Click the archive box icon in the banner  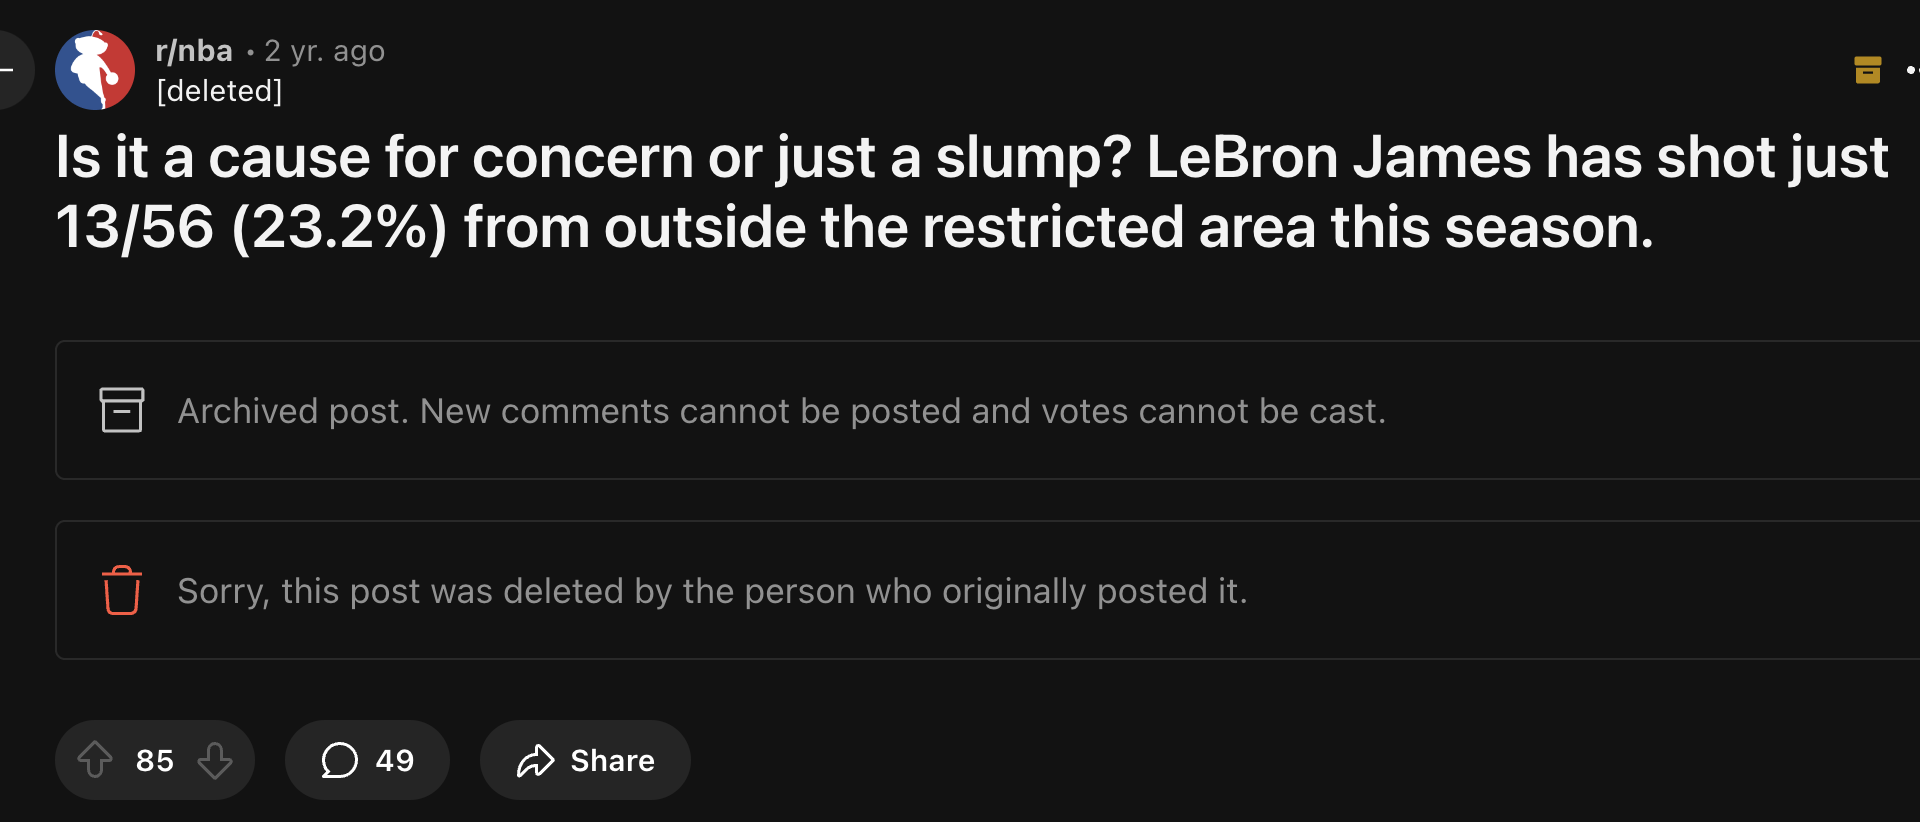(121, 410)
